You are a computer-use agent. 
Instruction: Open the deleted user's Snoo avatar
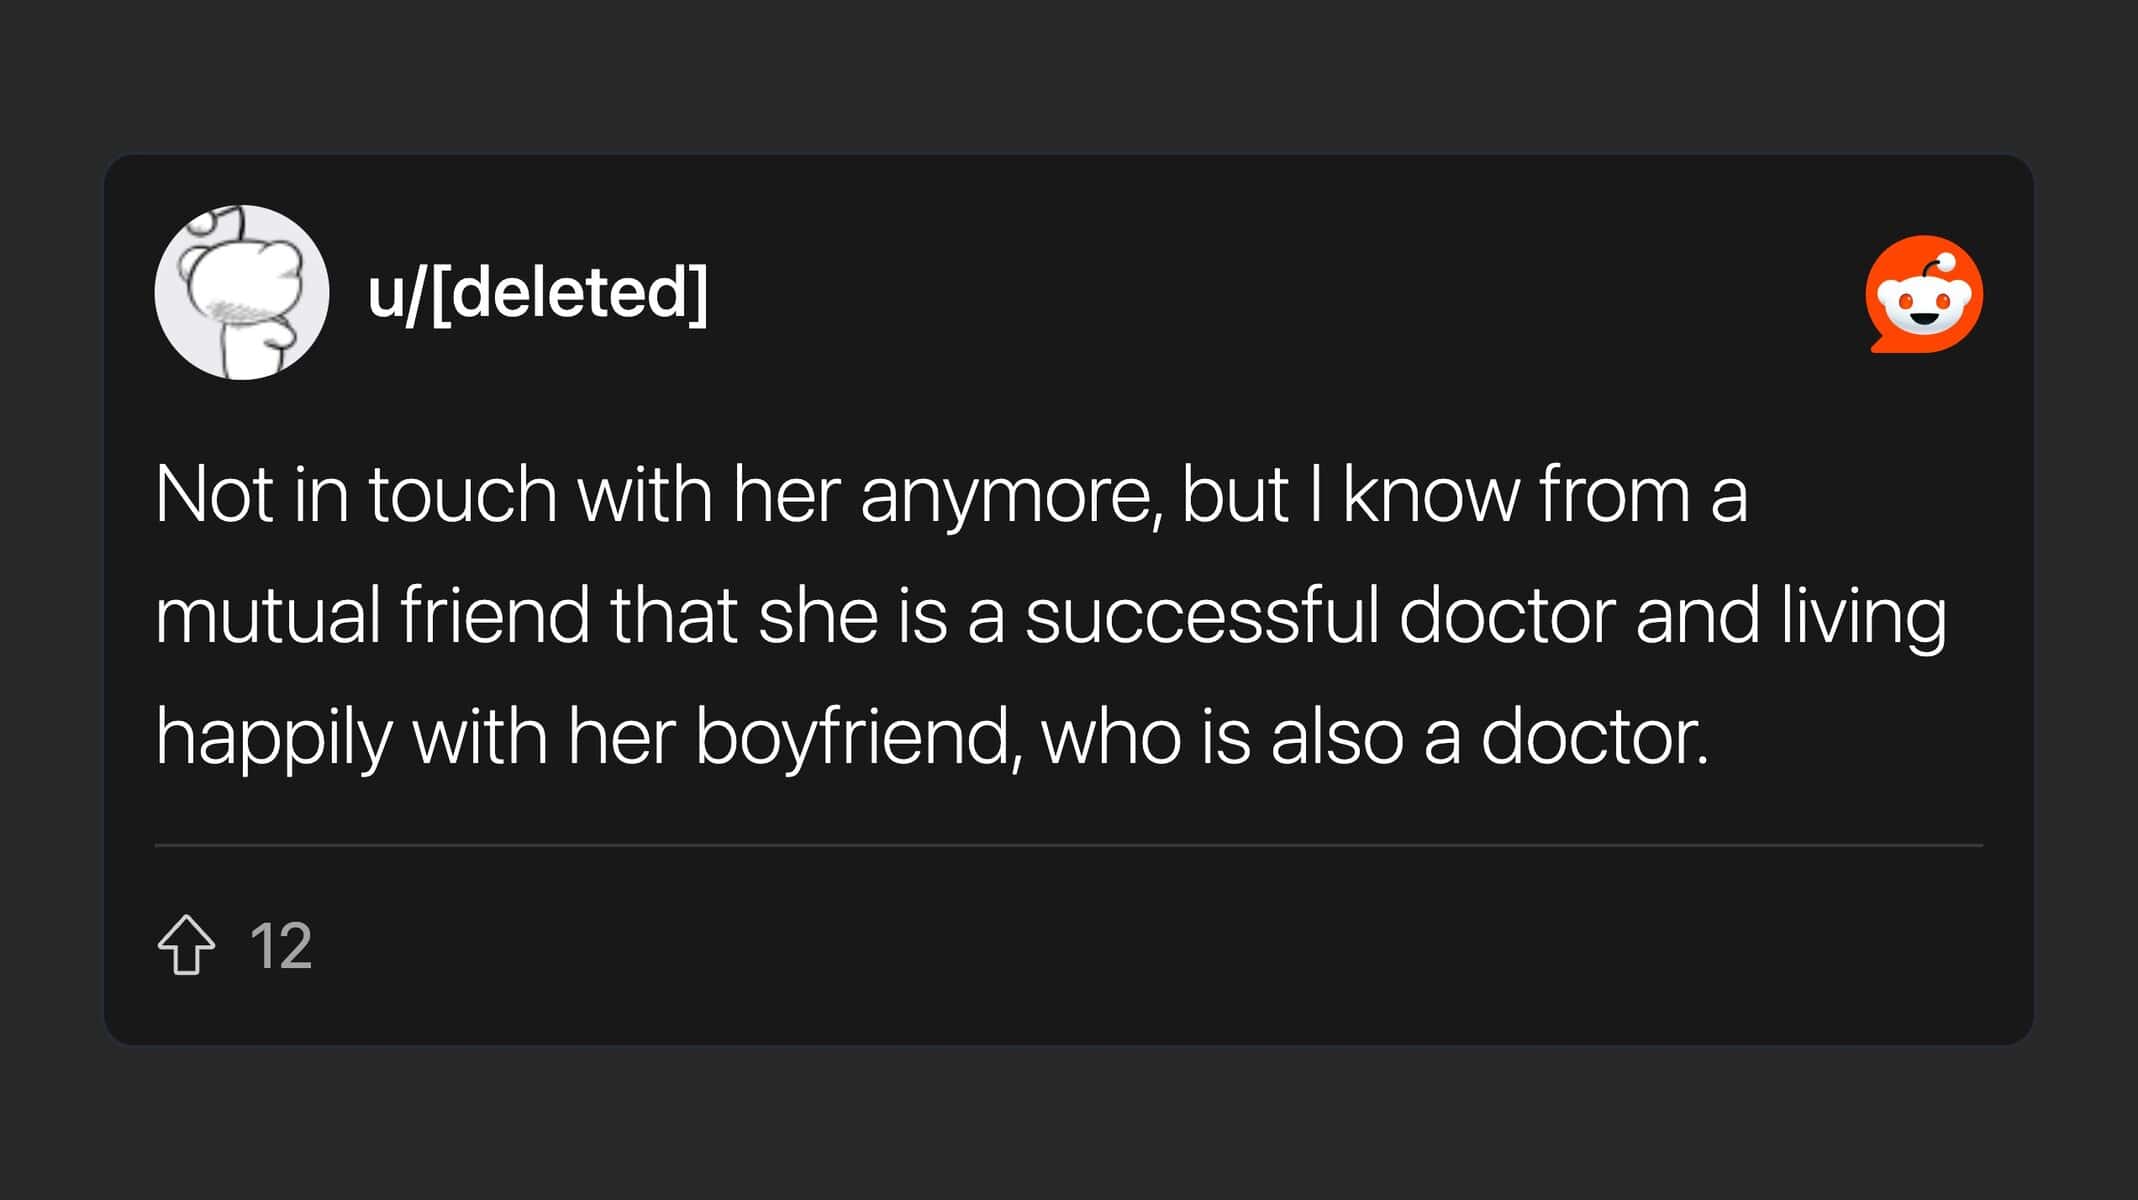tap(242, 292)
